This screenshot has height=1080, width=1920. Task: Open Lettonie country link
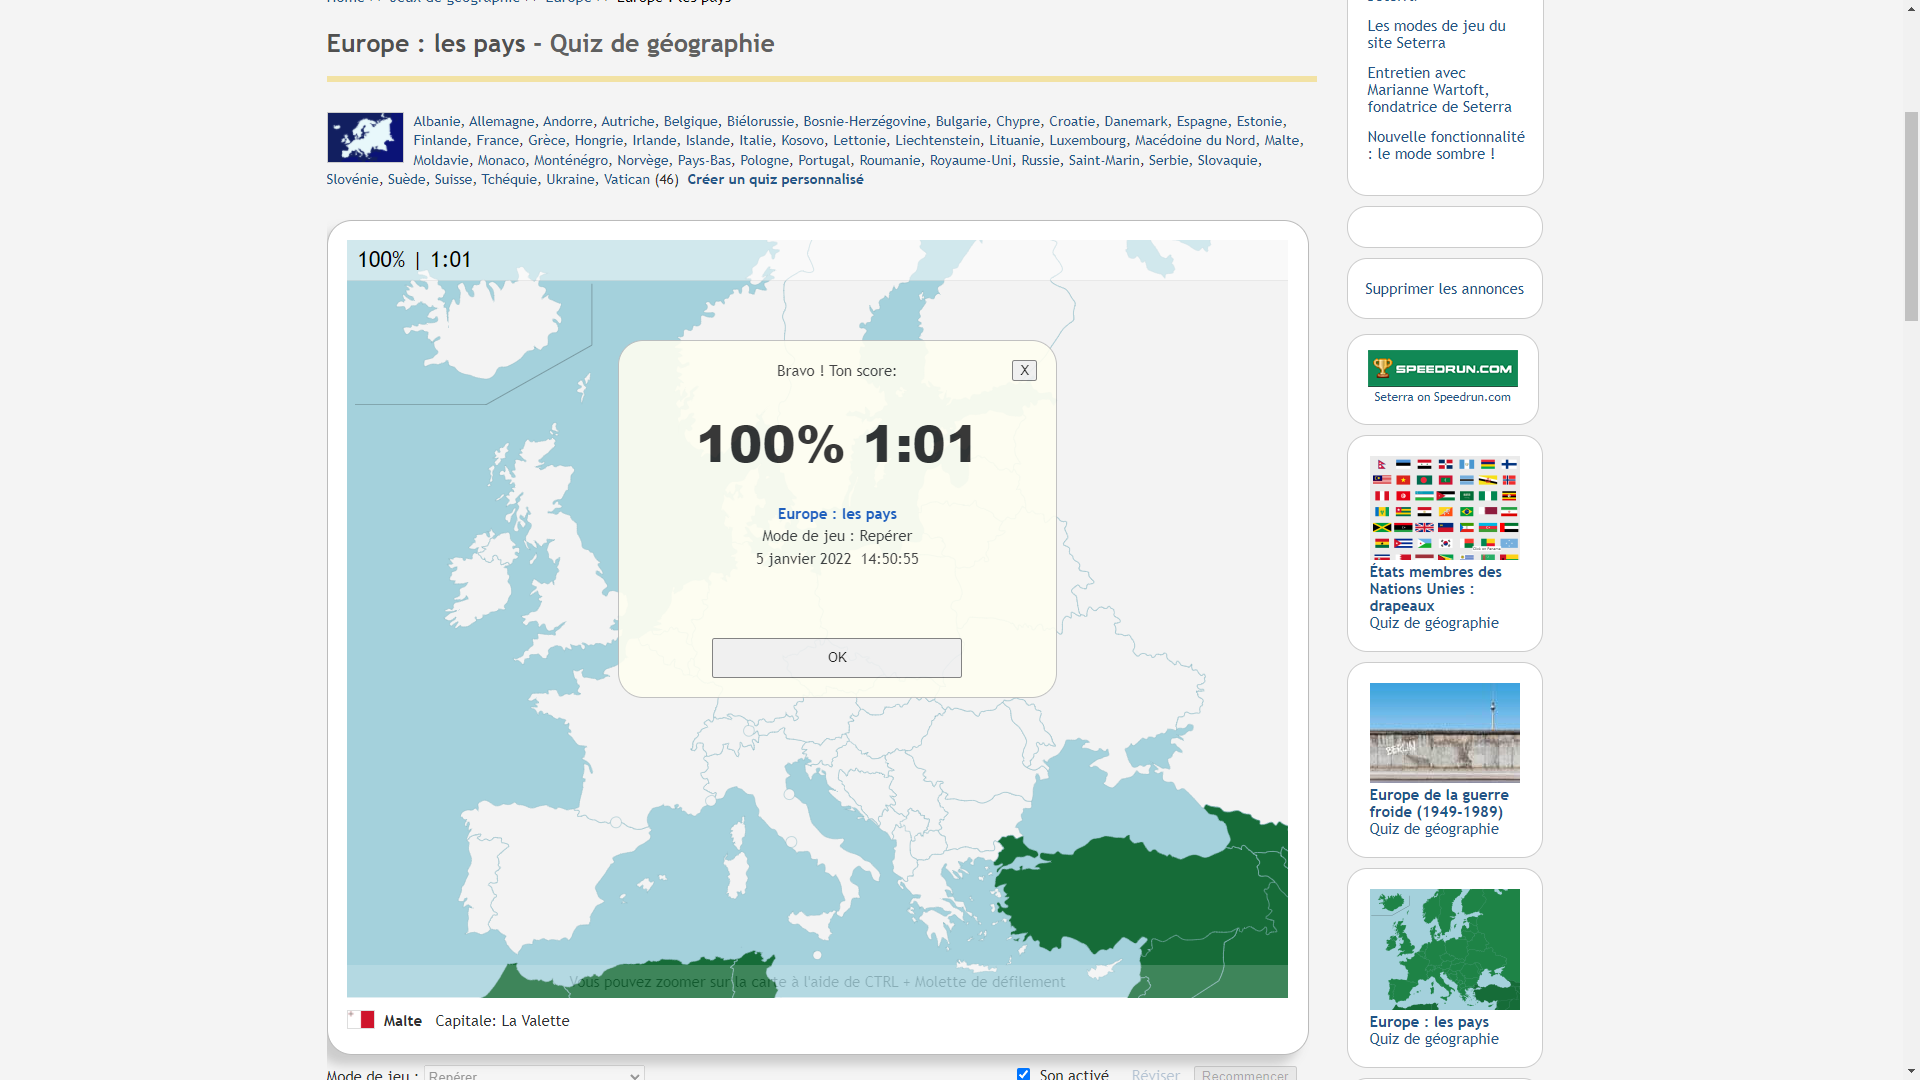[x=859, y=140]
